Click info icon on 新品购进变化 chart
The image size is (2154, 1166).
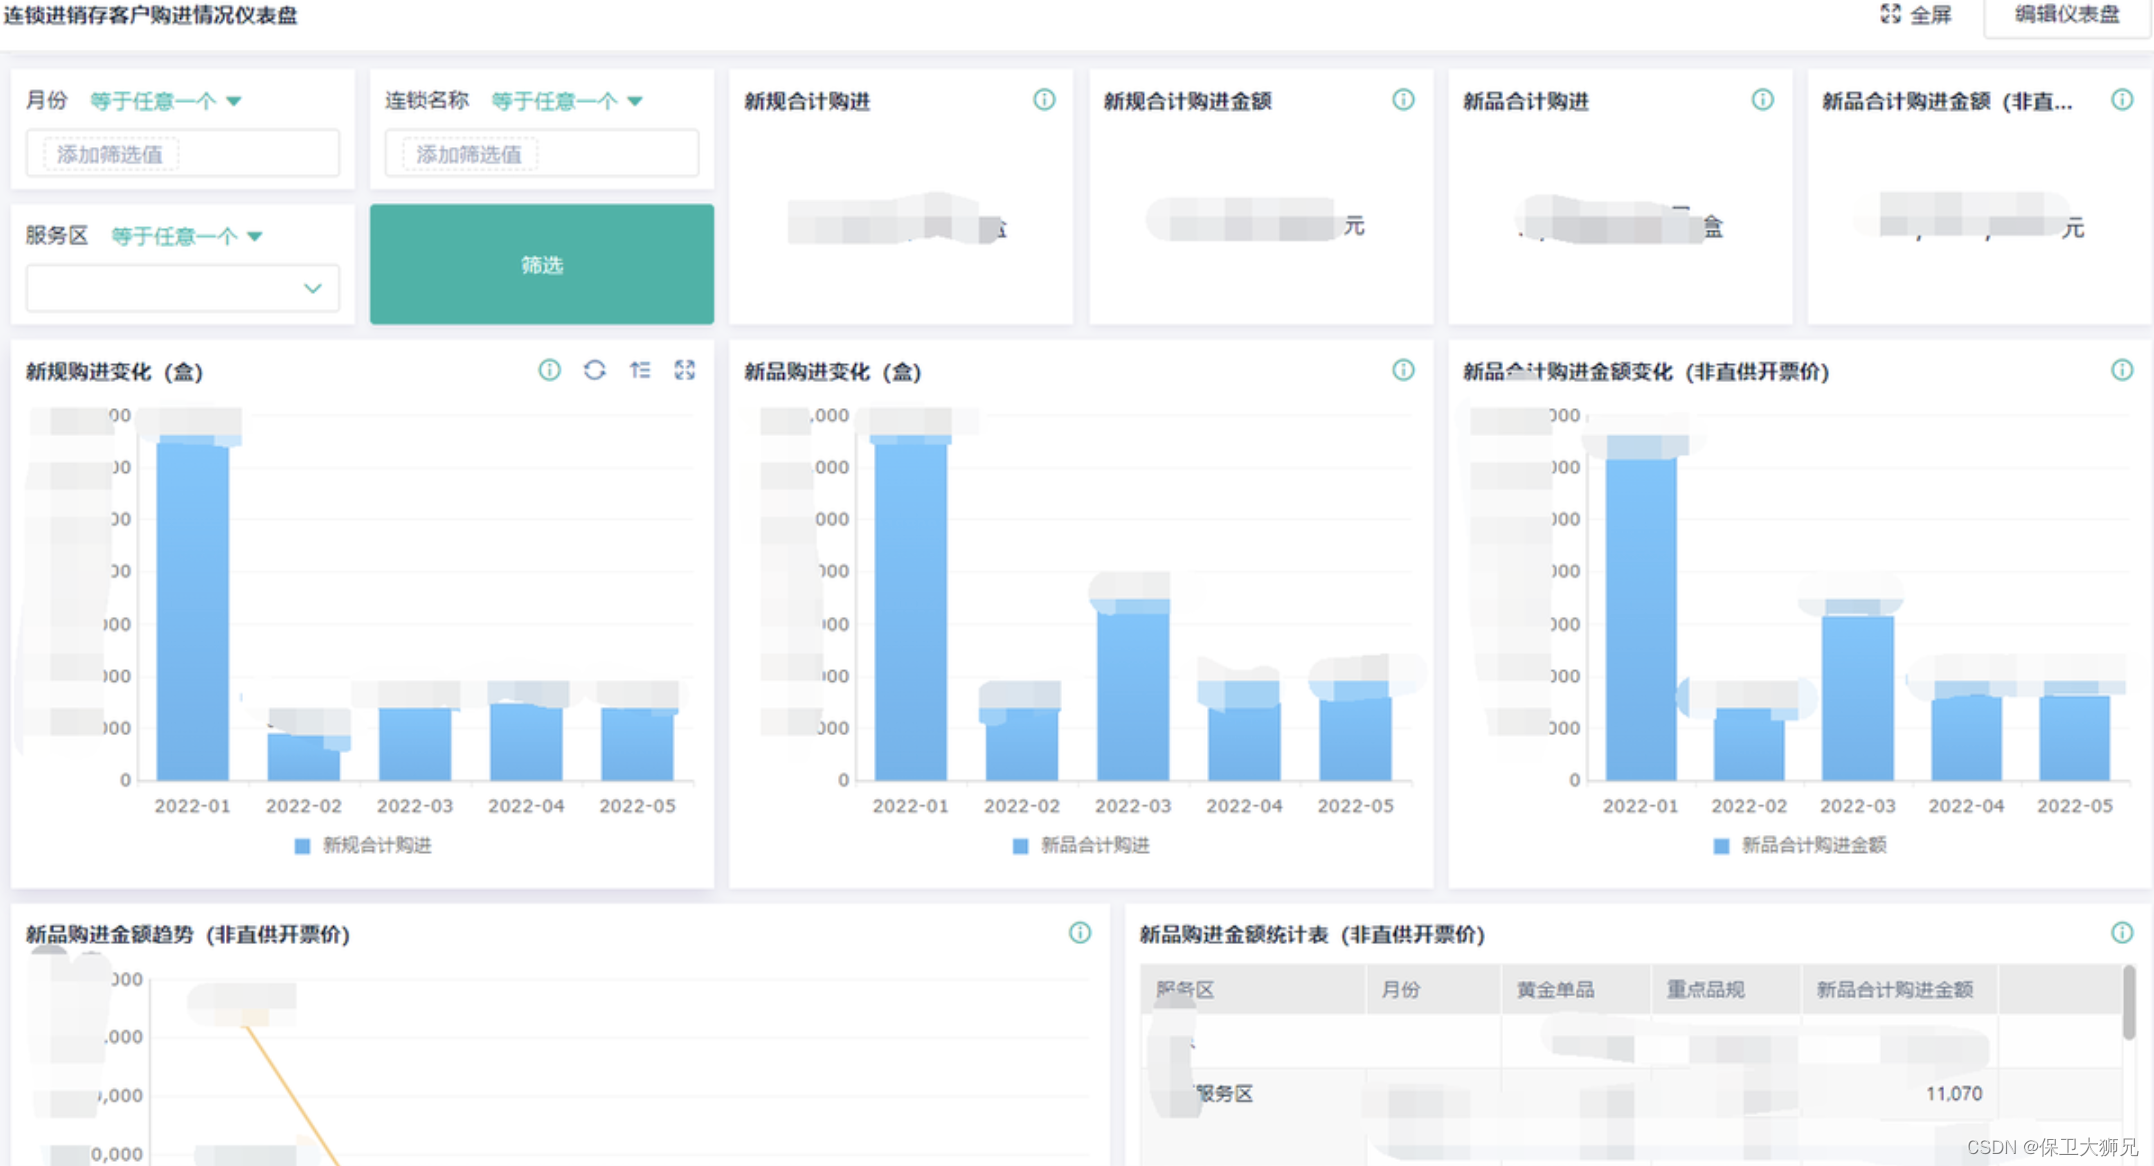(x=1403, y=371)
